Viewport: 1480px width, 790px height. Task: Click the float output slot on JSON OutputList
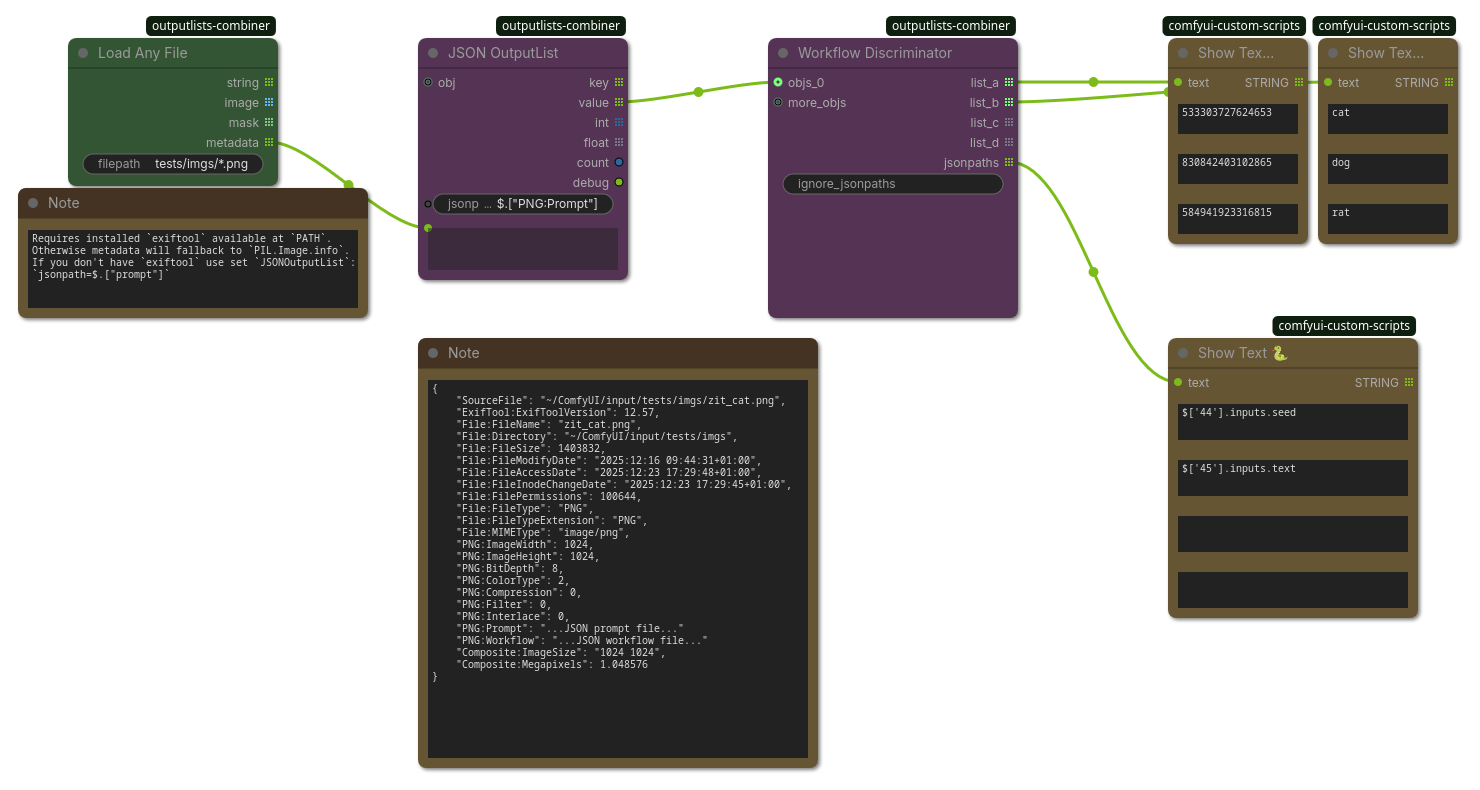619,143
